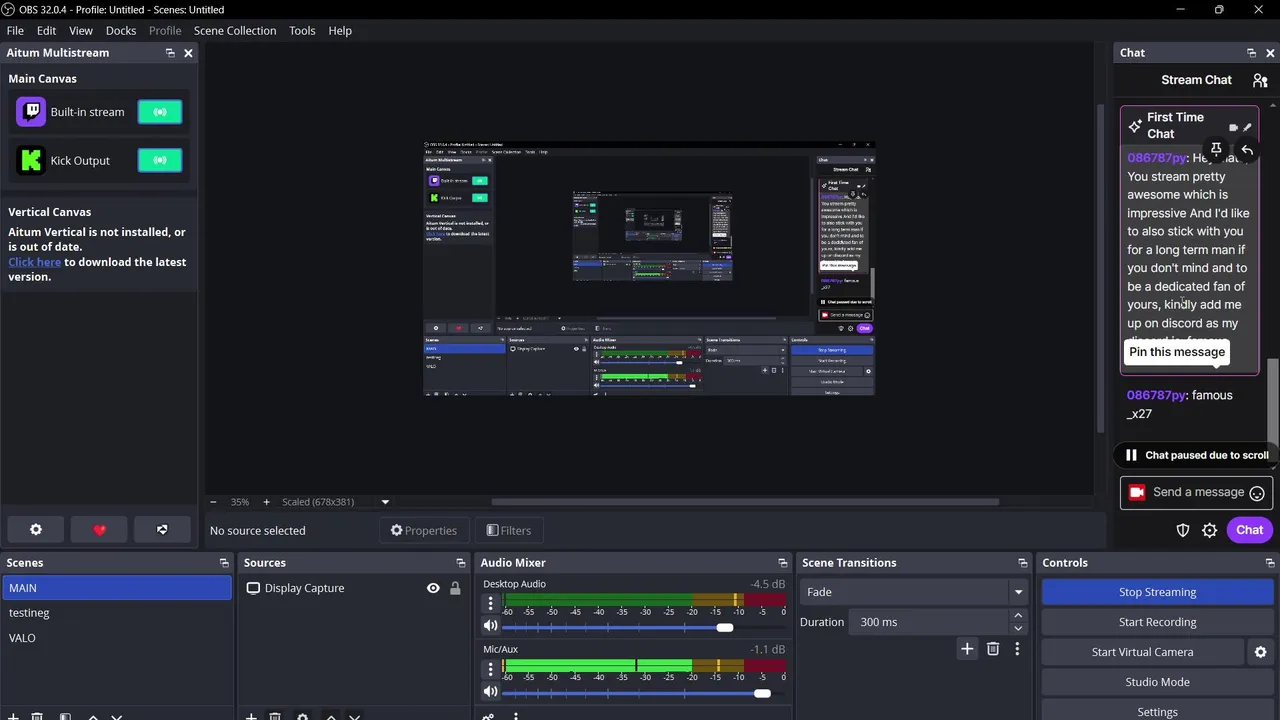
Task: Open the Tools menu
Action: pos(302,31)
